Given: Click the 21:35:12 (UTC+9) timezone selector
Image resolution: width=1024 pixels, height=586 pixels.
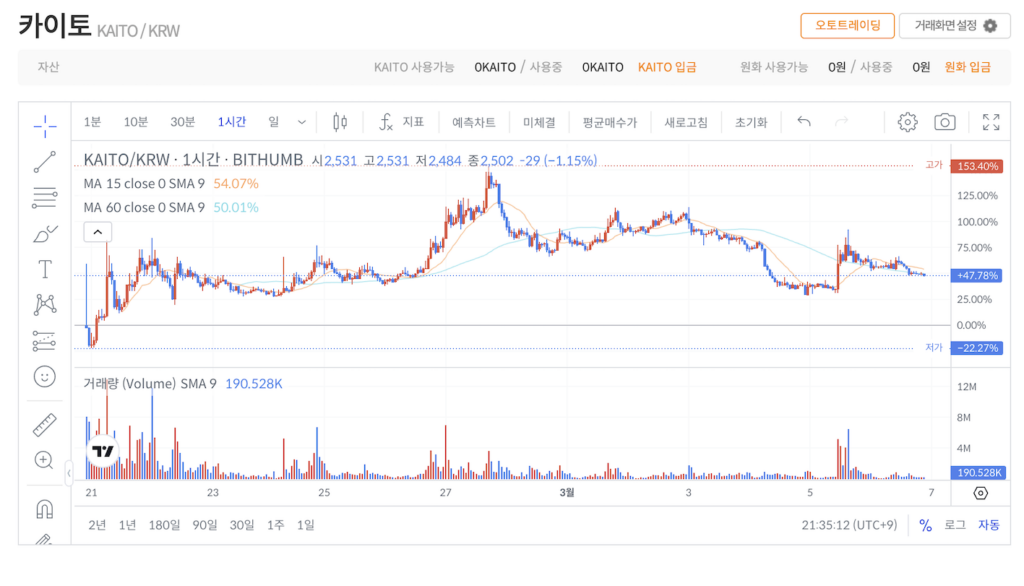Looking at the screenshot, I should 849,525.
